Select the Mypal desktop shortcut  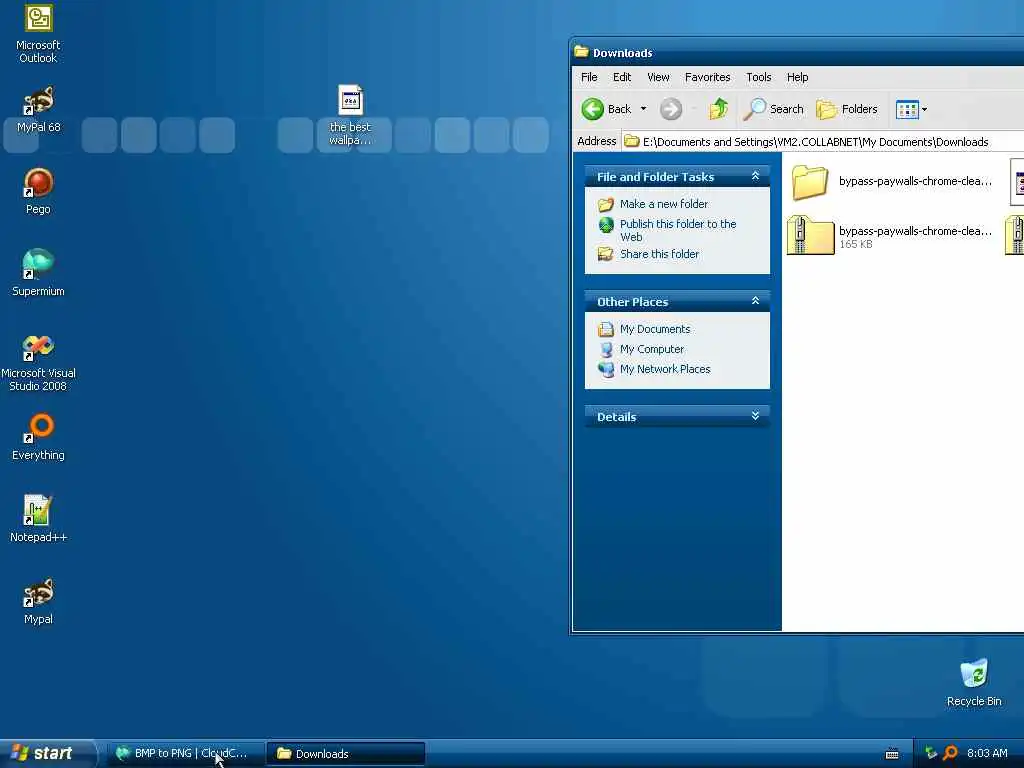(38, 601)
